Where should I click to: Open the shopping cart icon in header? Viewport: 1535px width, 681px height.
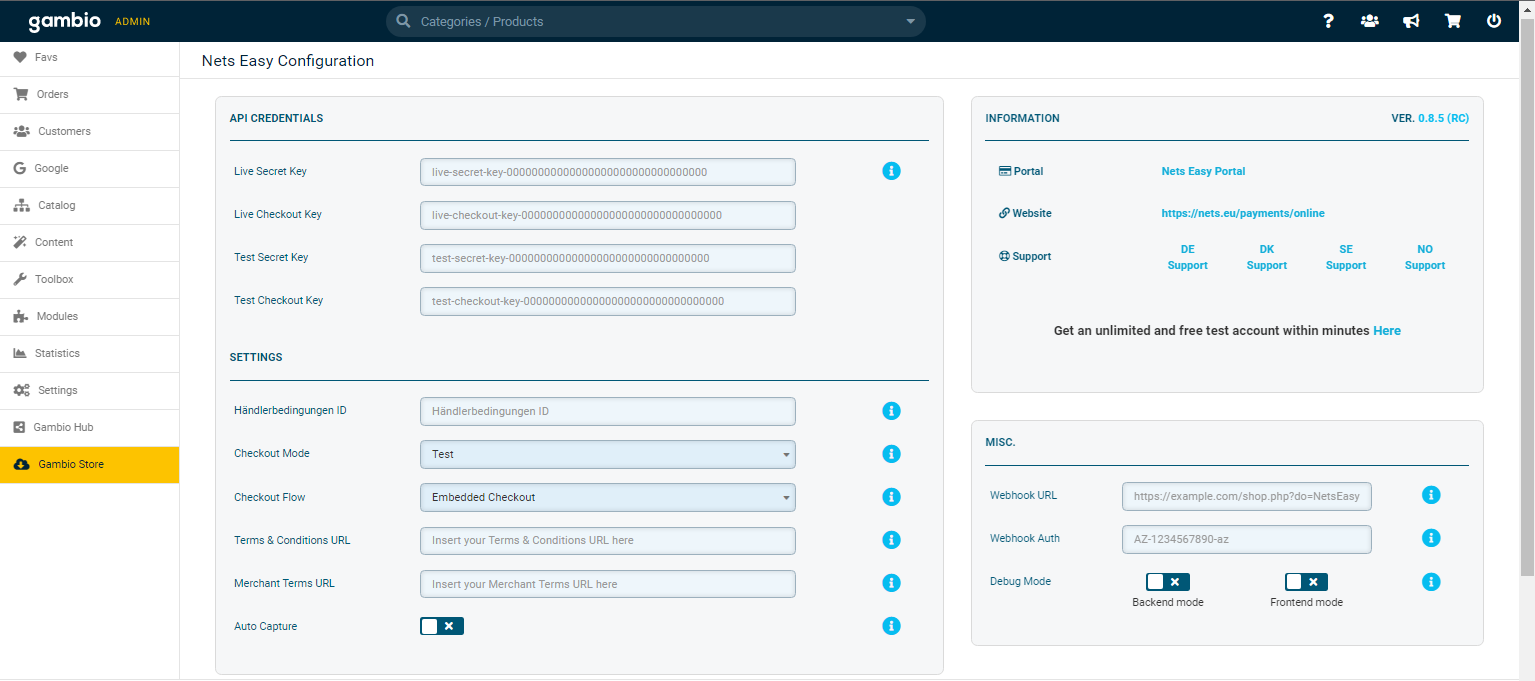[x=1453, y=21]
